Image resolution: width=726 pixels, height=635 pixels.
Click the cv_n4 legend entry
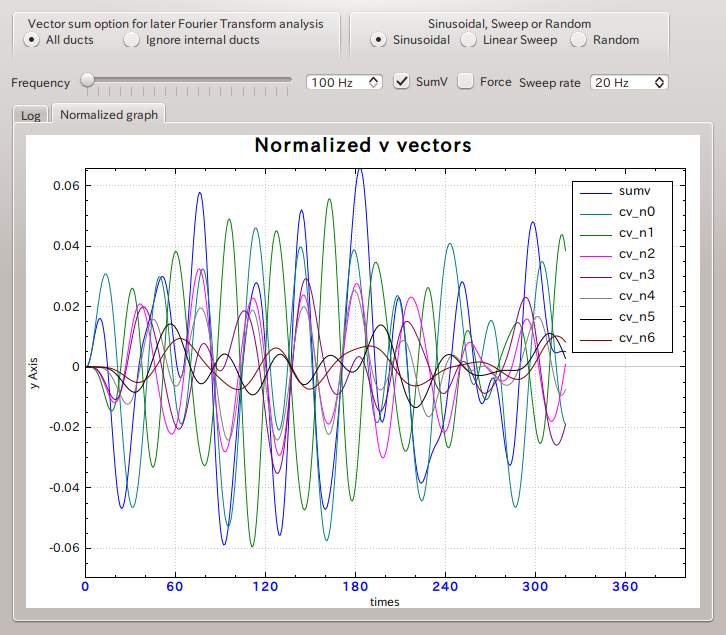pos(618,295)
